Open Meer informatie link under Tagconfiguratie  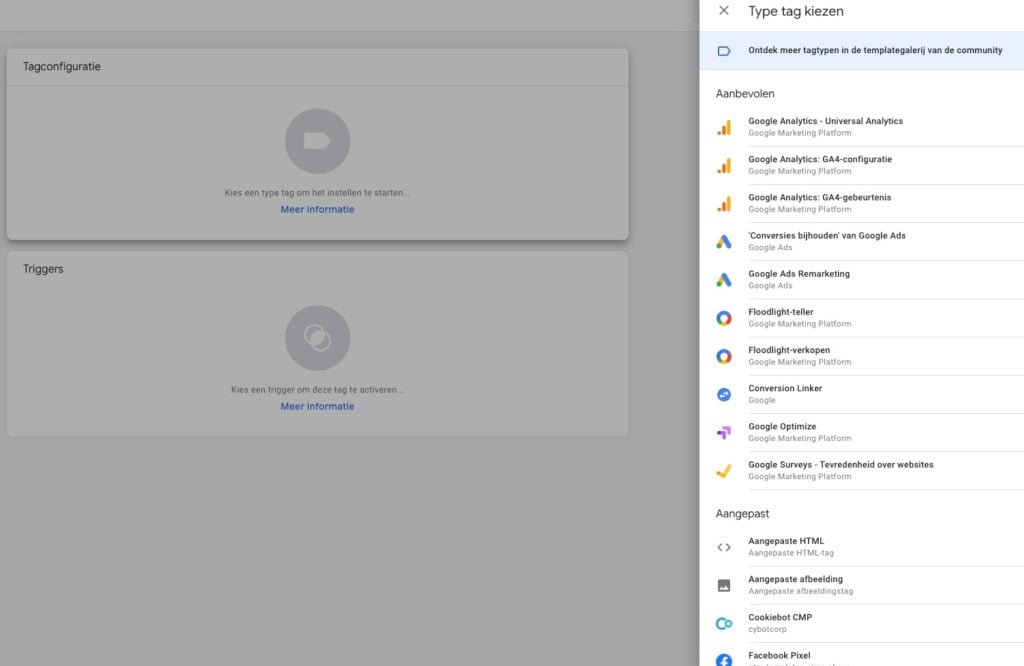[x=317, y=210]
